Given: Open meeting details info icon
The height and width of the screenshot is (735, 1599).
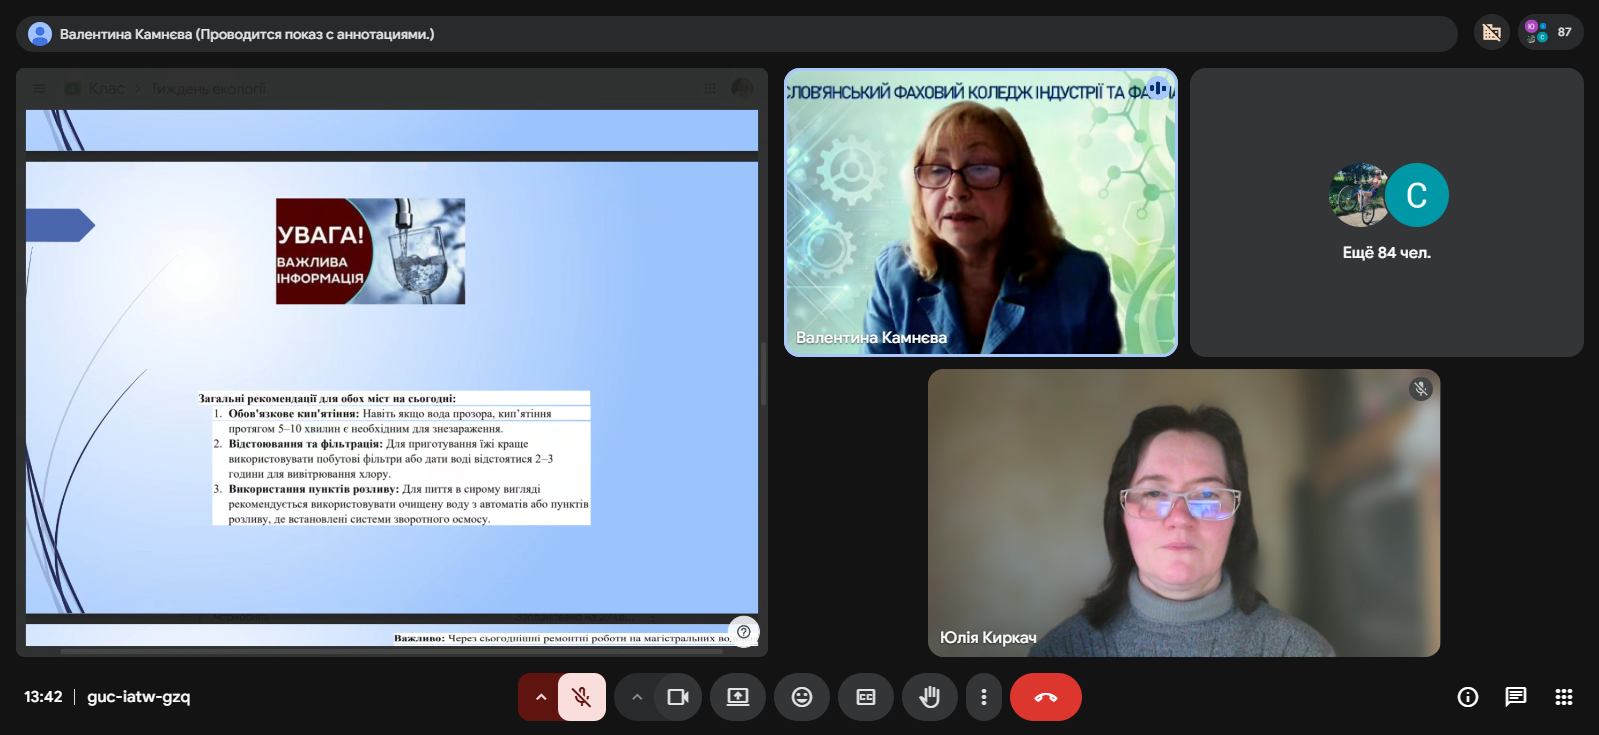Looking at the screenshot, I should [1468, 697].
